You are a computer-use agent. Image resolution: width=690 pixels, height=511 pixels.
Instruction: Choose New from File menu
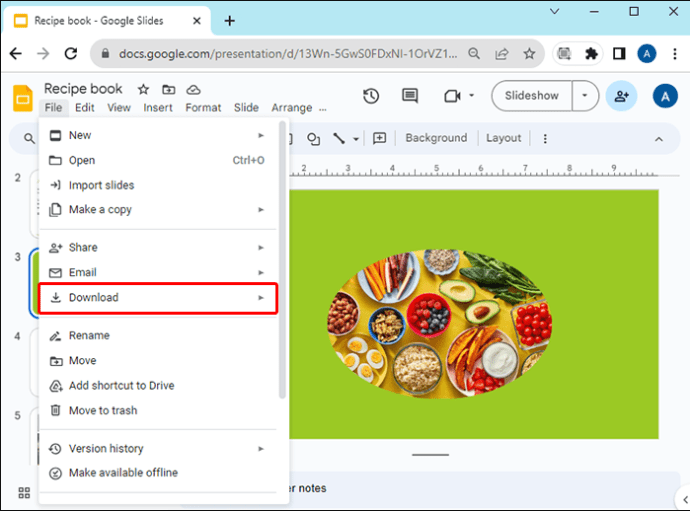click(157, 135)
